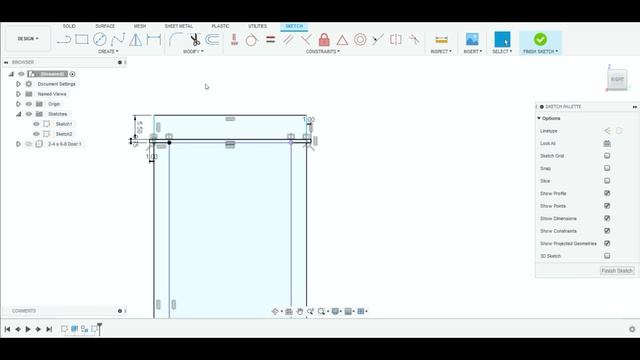The height and width of the screenshot is (360, 640).
Task: Play the design timeline
Action: tap(28, 329)
